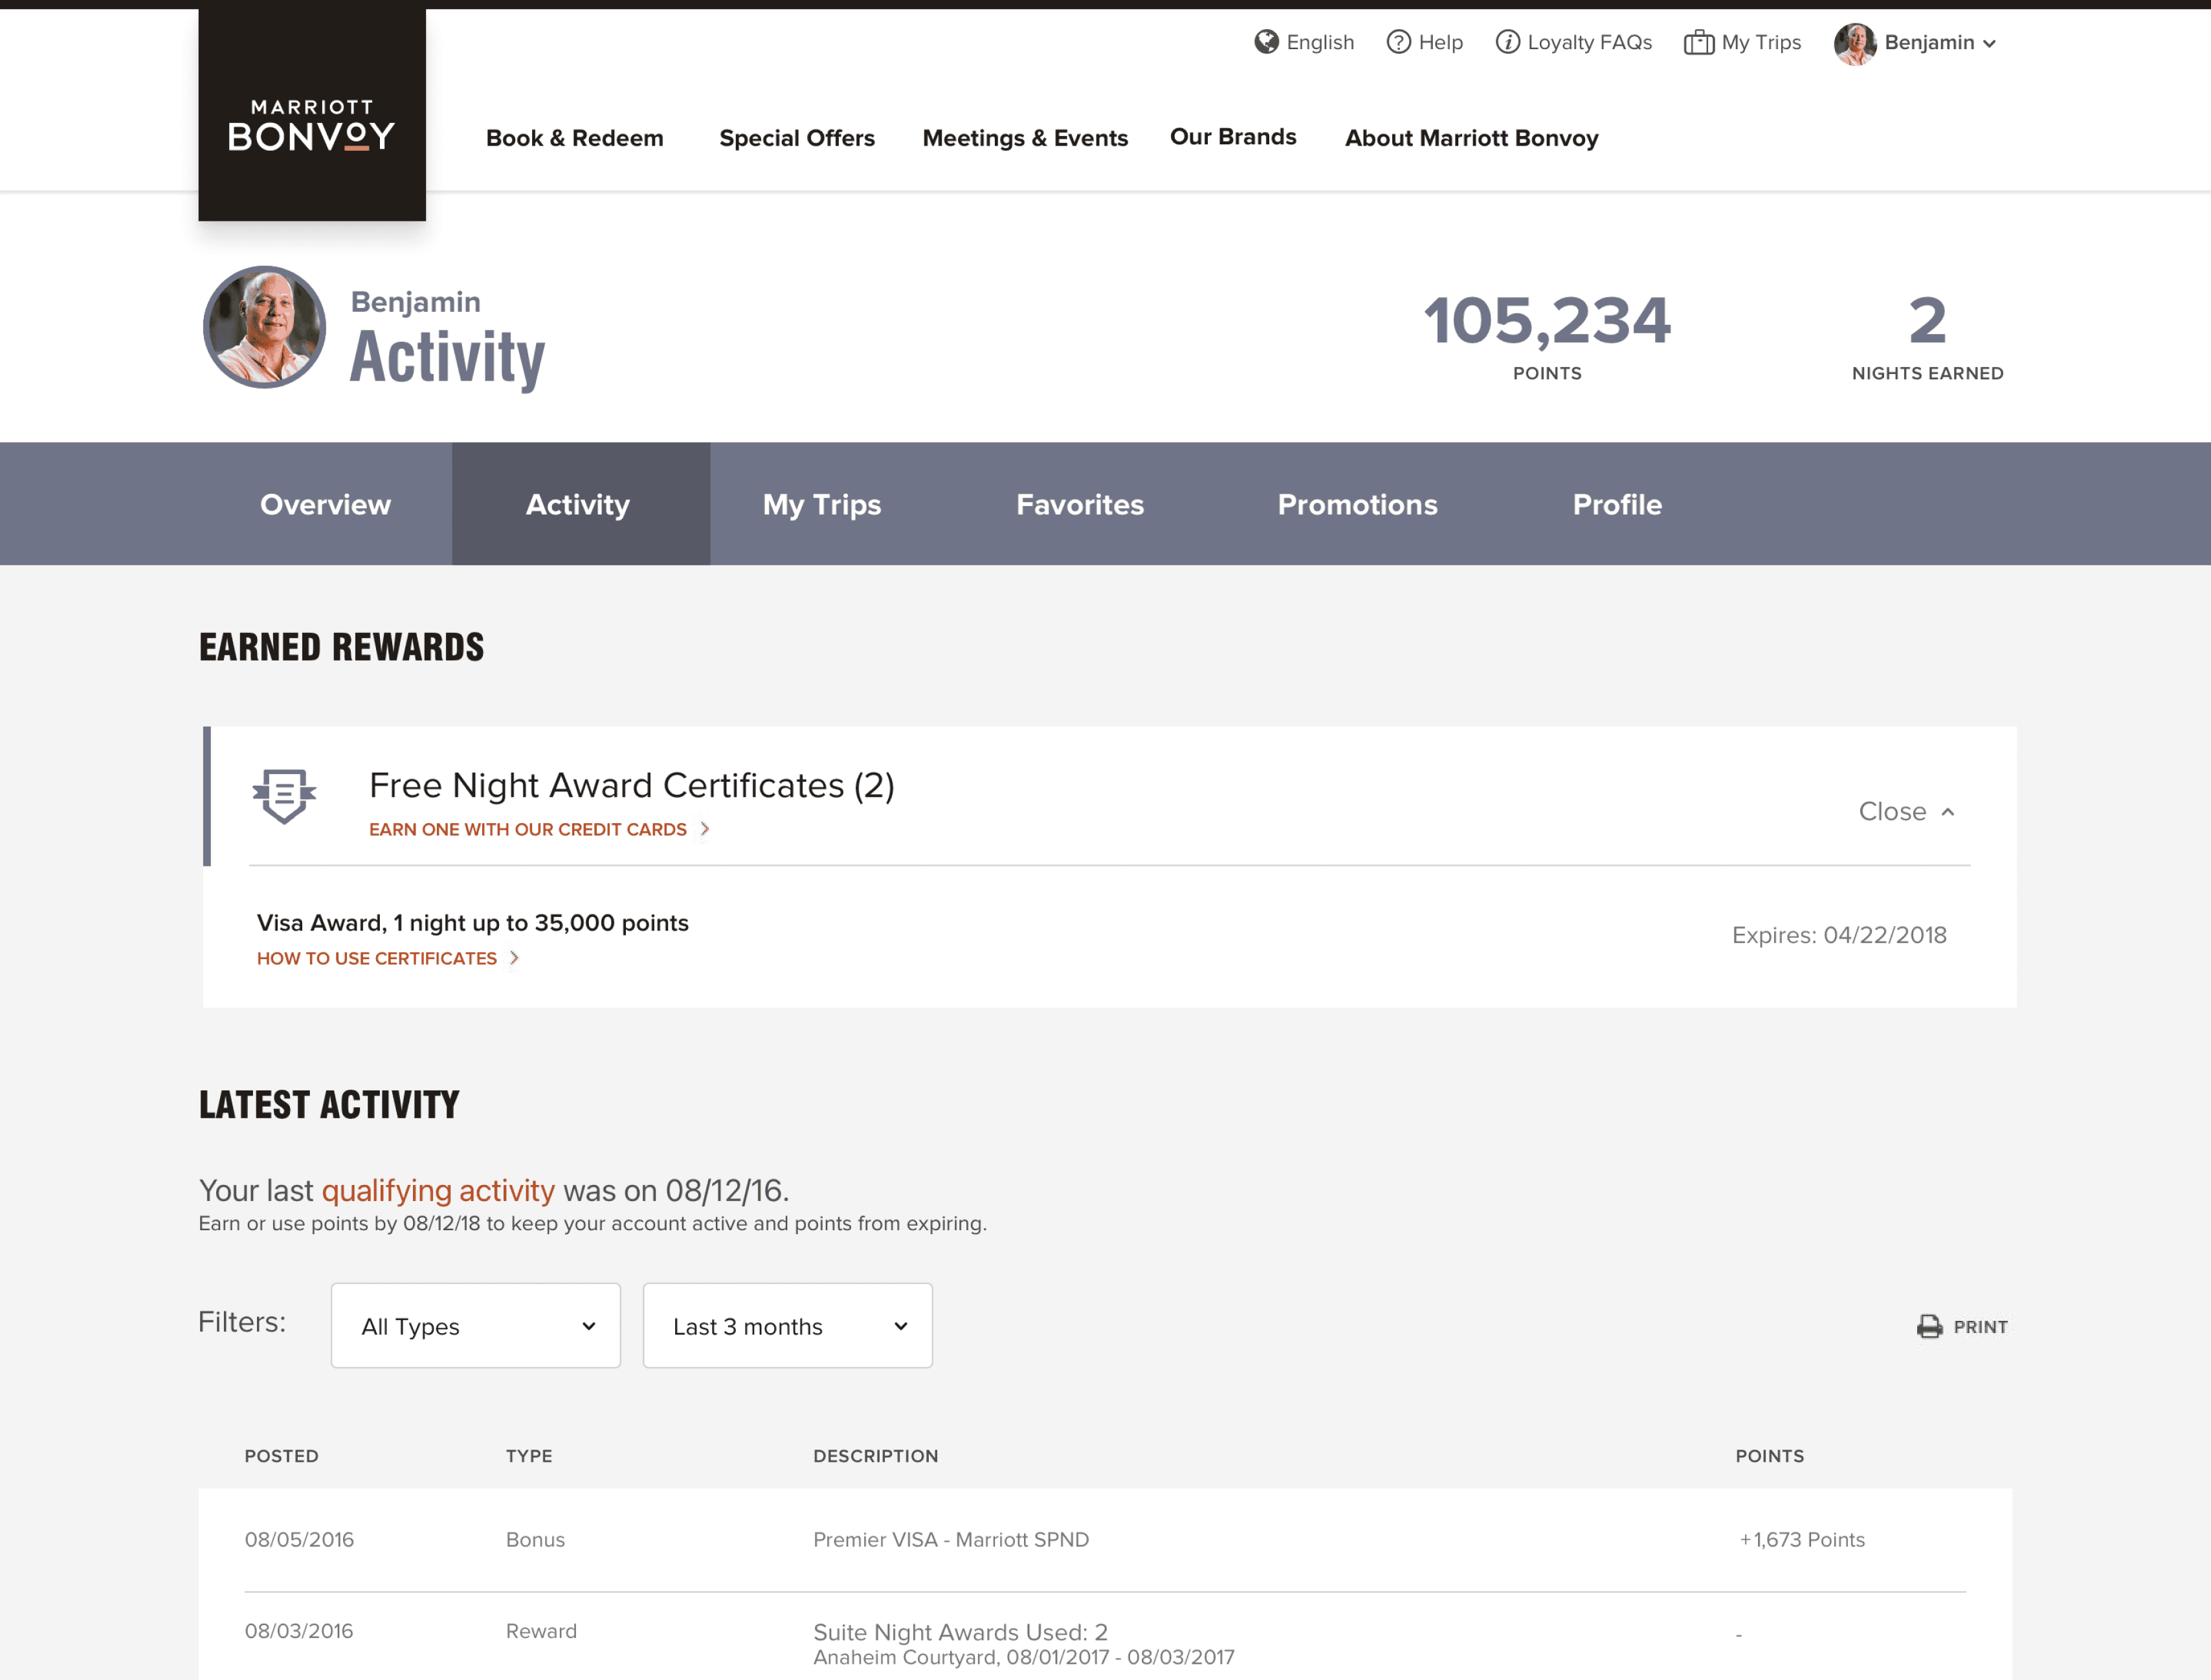Click the PRINT button label
Image resolution: width=2211 pixels, height=1680 pixels.
point(1980,1327)
